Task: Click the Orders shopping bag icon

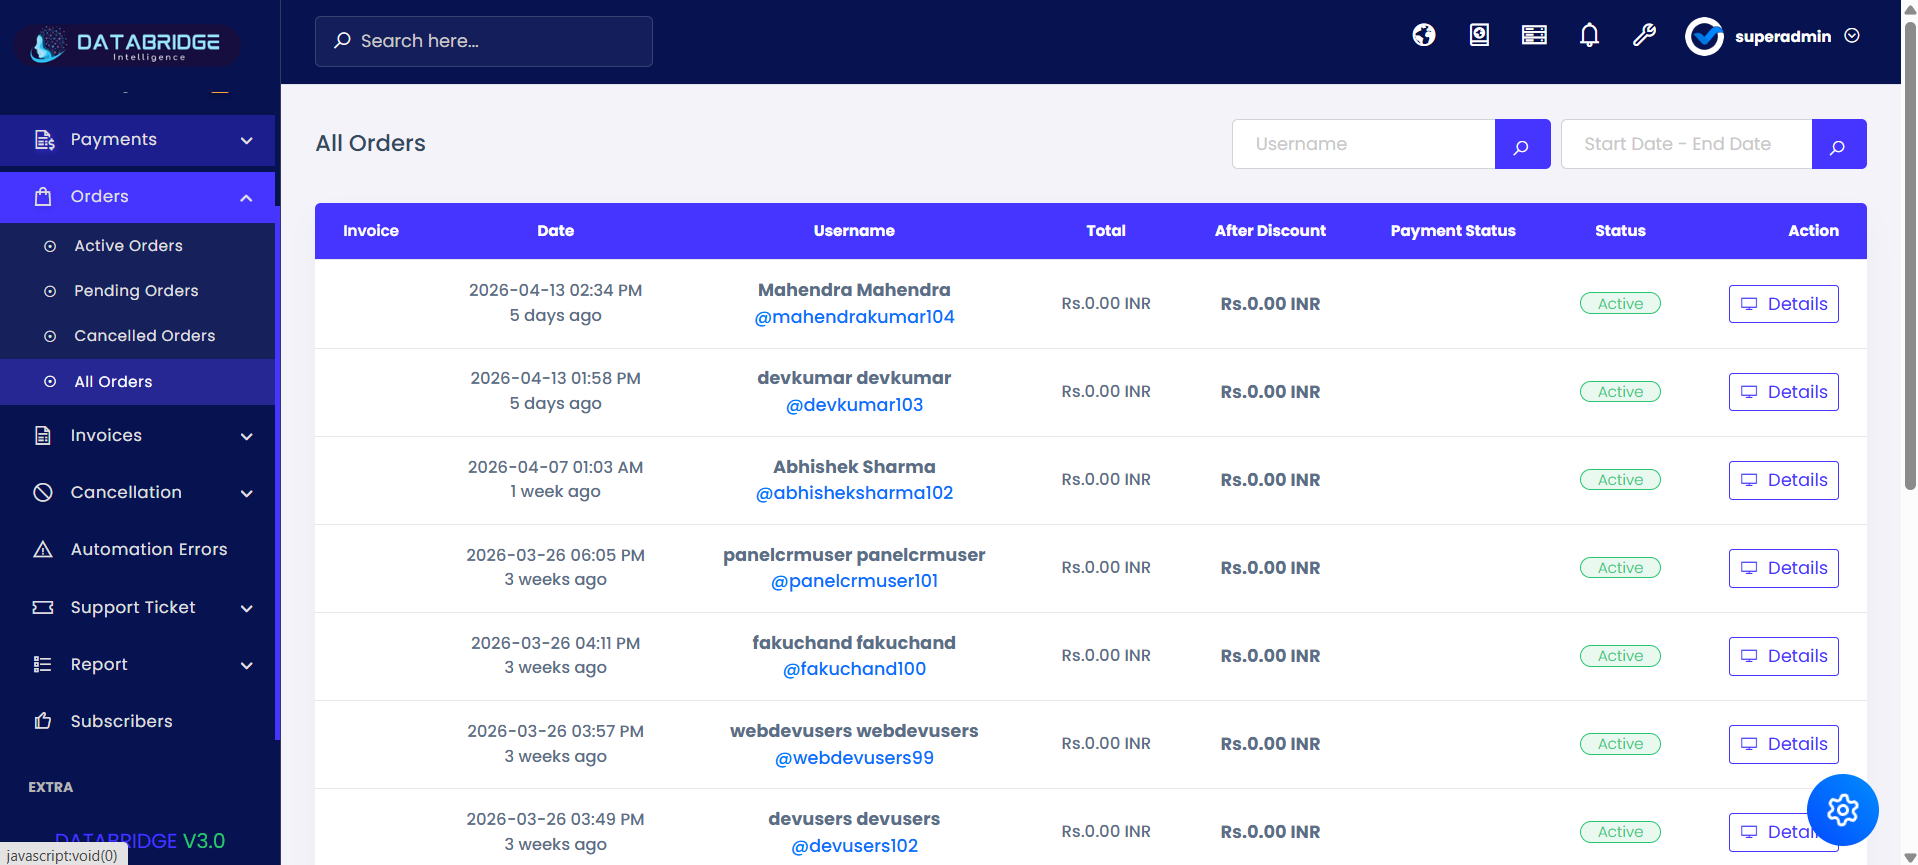Action: 43,197
